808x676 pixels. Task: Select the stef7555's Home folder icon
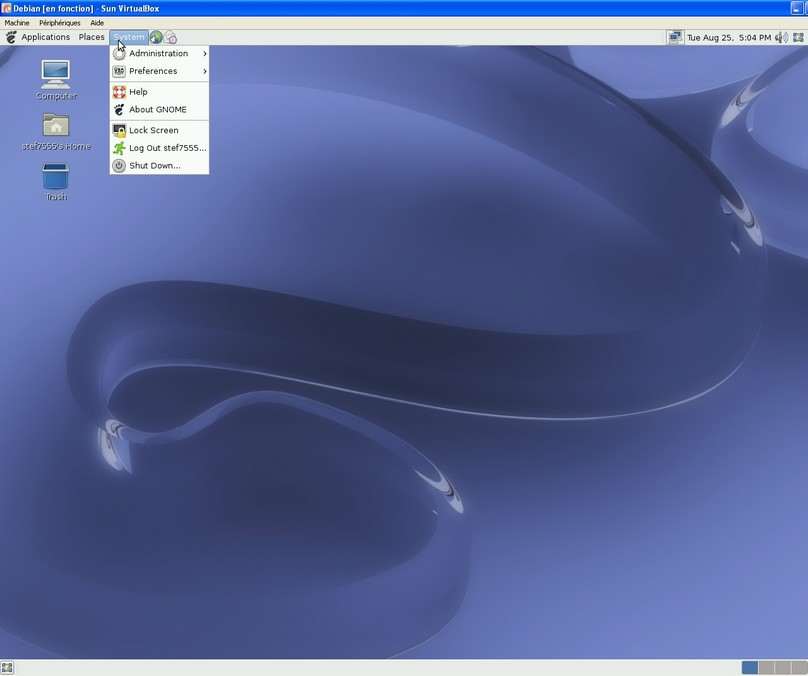[56, 132]
